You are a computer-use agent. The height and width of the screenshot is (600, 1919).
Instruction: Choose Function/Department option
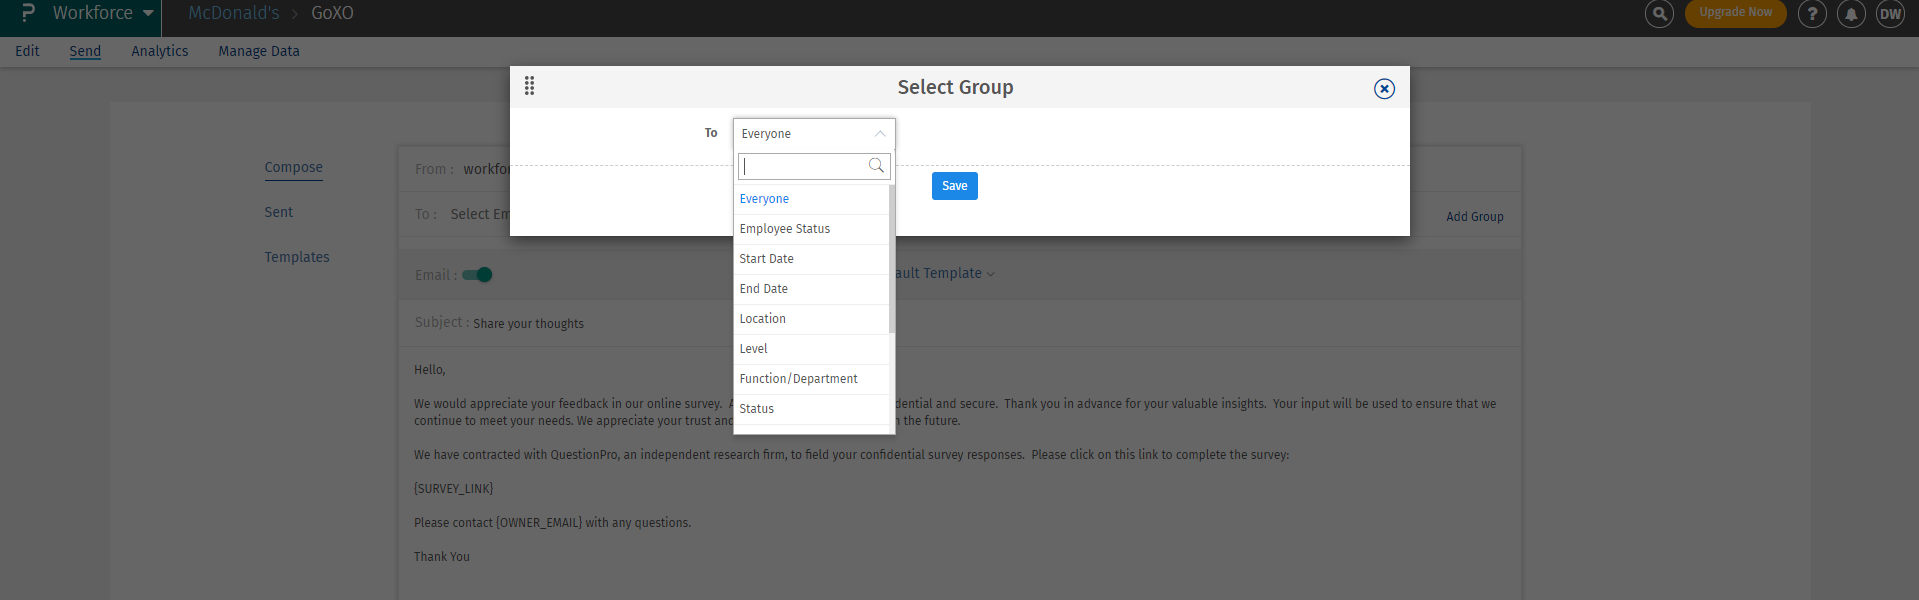coord(811,379)
